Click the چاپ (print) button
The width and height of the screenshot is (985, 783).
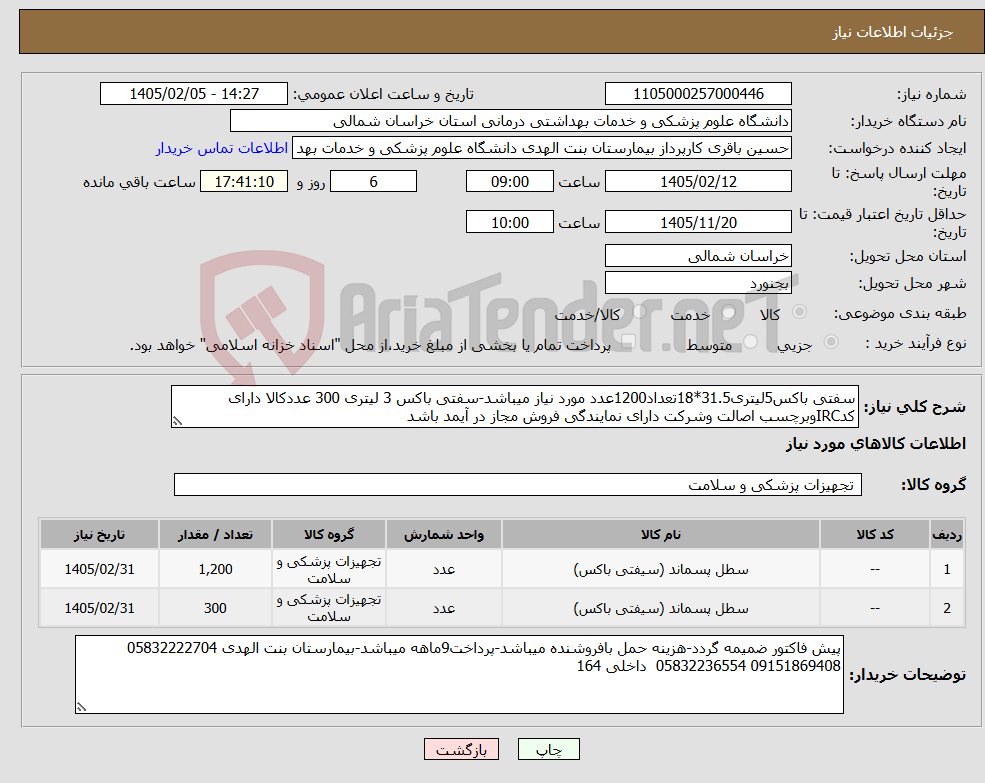pos(548,749)
